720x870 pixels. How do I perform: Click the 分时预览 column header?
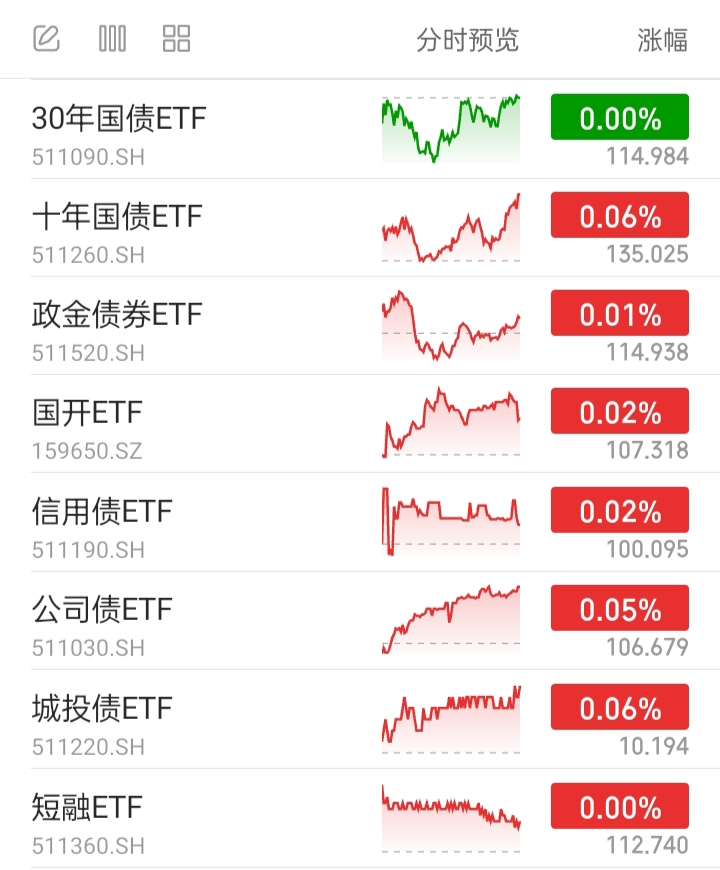[468, 40]
